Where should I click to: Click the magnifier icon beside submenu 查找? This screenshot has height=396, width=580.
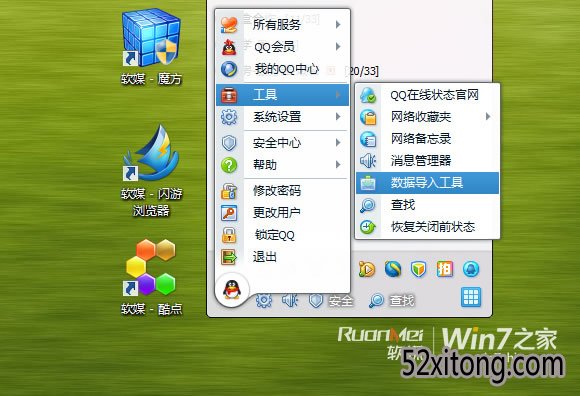[x=368, y=205]
